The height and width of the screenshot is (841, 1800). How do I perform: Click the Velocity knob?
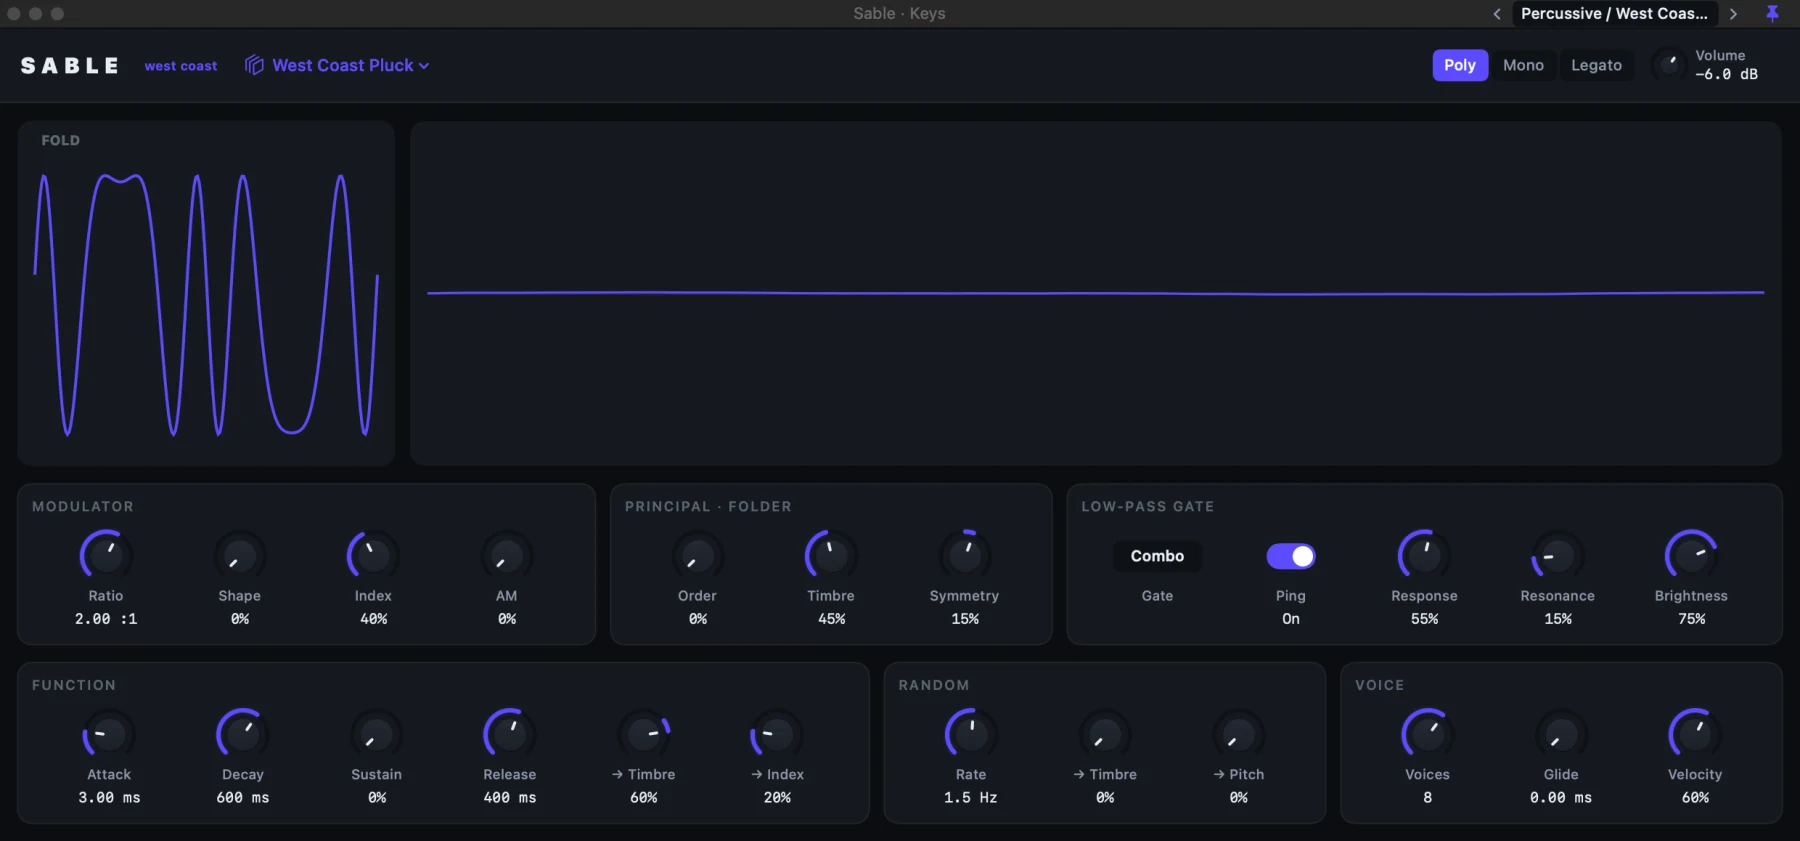pyautogui.click(x=1695, y=734)
